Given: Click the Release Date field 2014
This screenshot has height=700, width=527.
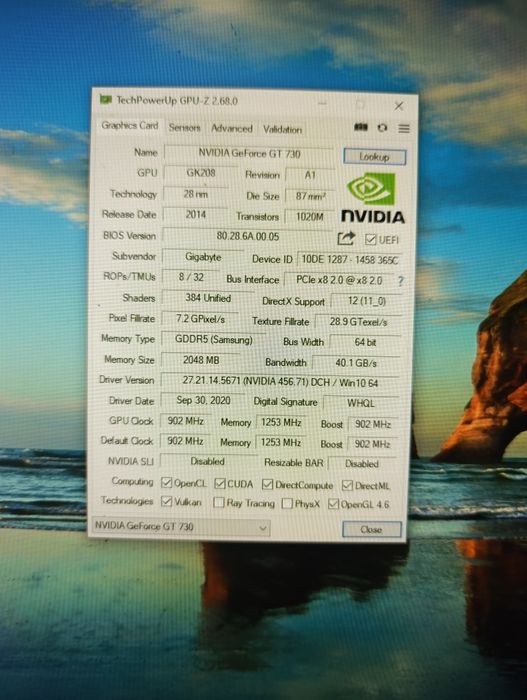Looking at the screenshot, I should 195,214.
